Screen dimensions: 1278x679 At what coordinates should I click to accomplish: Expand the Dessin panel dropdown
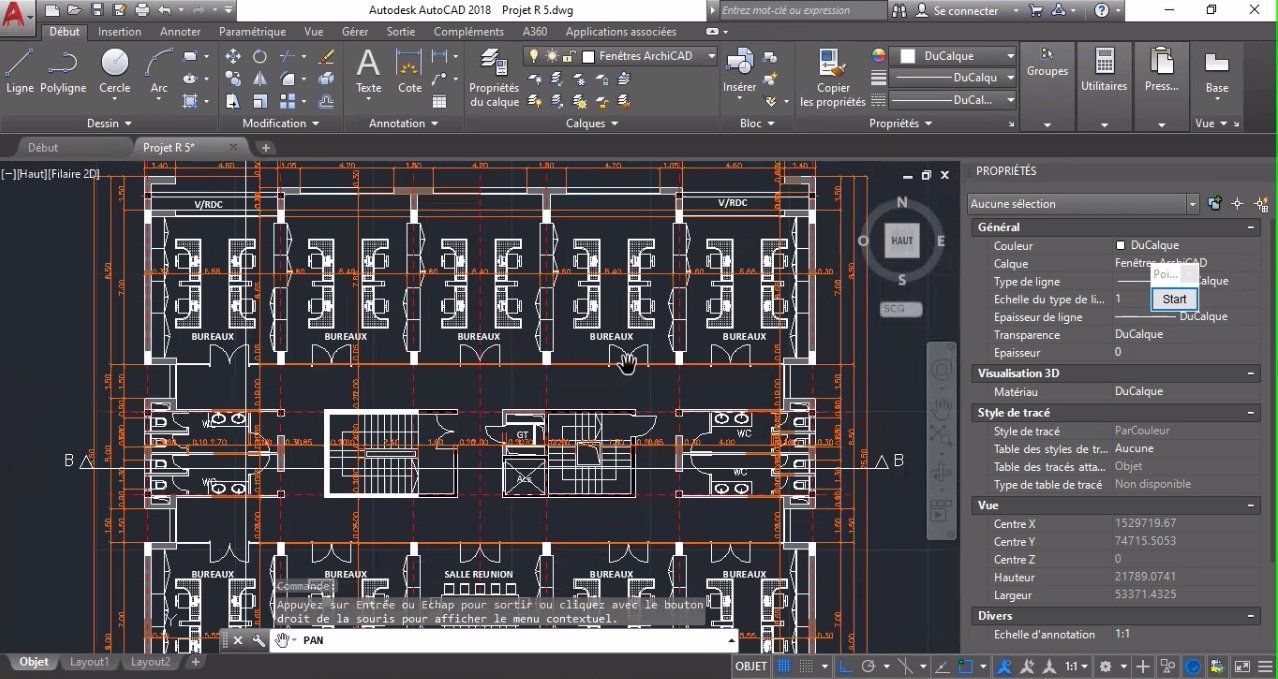pyautogui.click(x=110, y=123)
